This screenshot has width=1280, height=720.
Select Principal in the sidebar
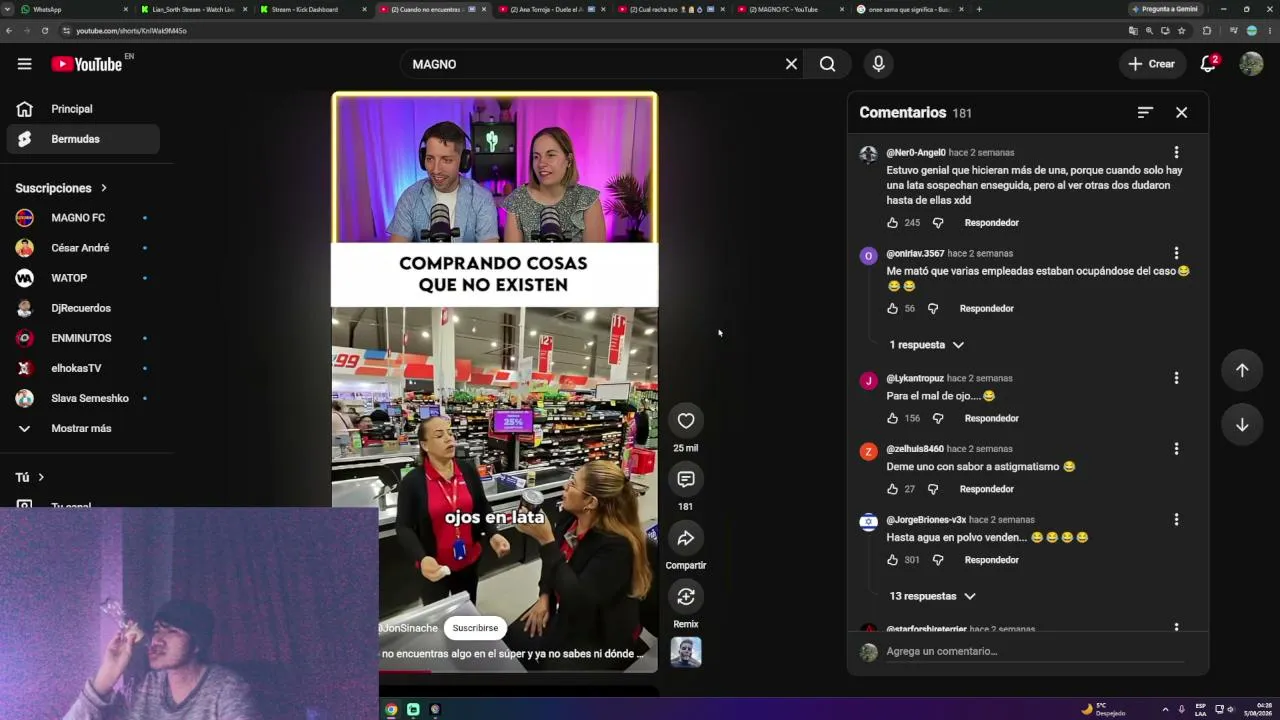[83, 109]
